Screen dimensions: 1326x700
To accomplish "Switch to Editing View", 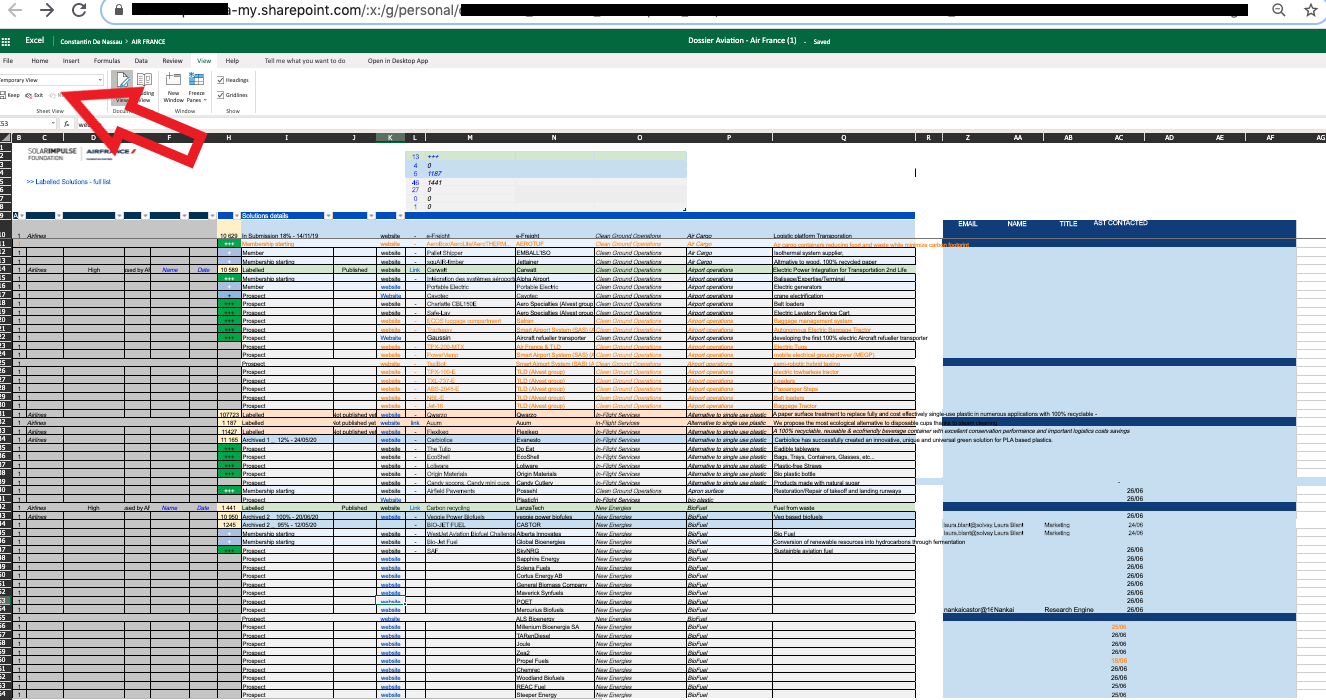I will [x=122, y=88].
